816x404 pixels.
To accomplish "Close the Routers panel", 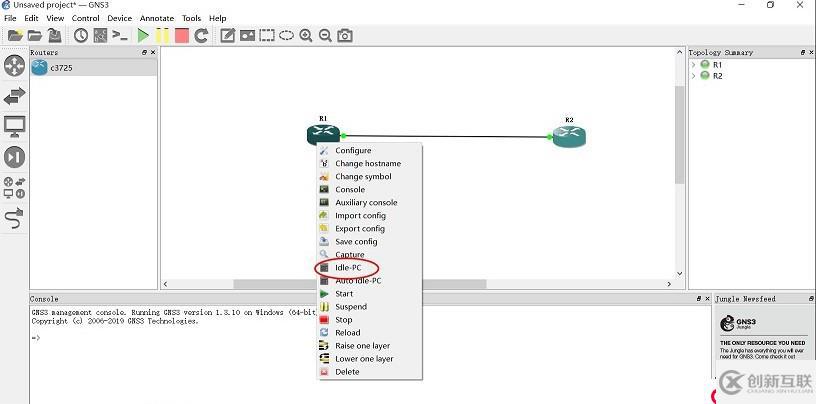I will pyautogui.click(x=152, y=53).
